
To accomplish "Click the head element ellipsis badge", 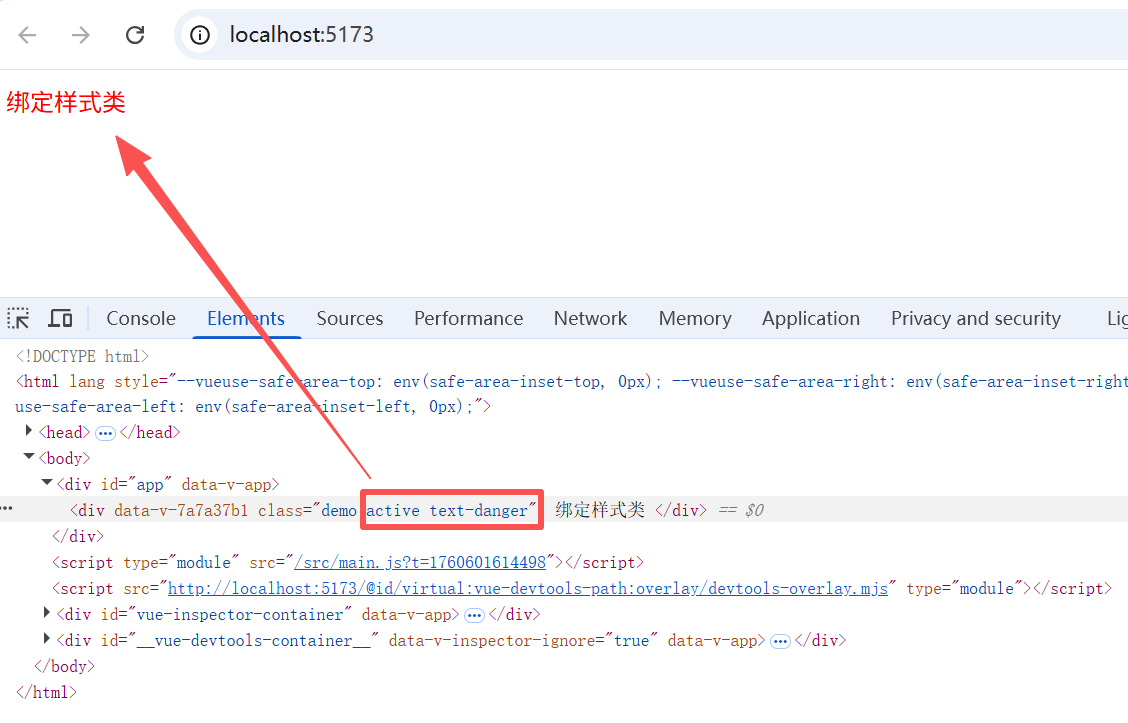I will click(105, 433).
